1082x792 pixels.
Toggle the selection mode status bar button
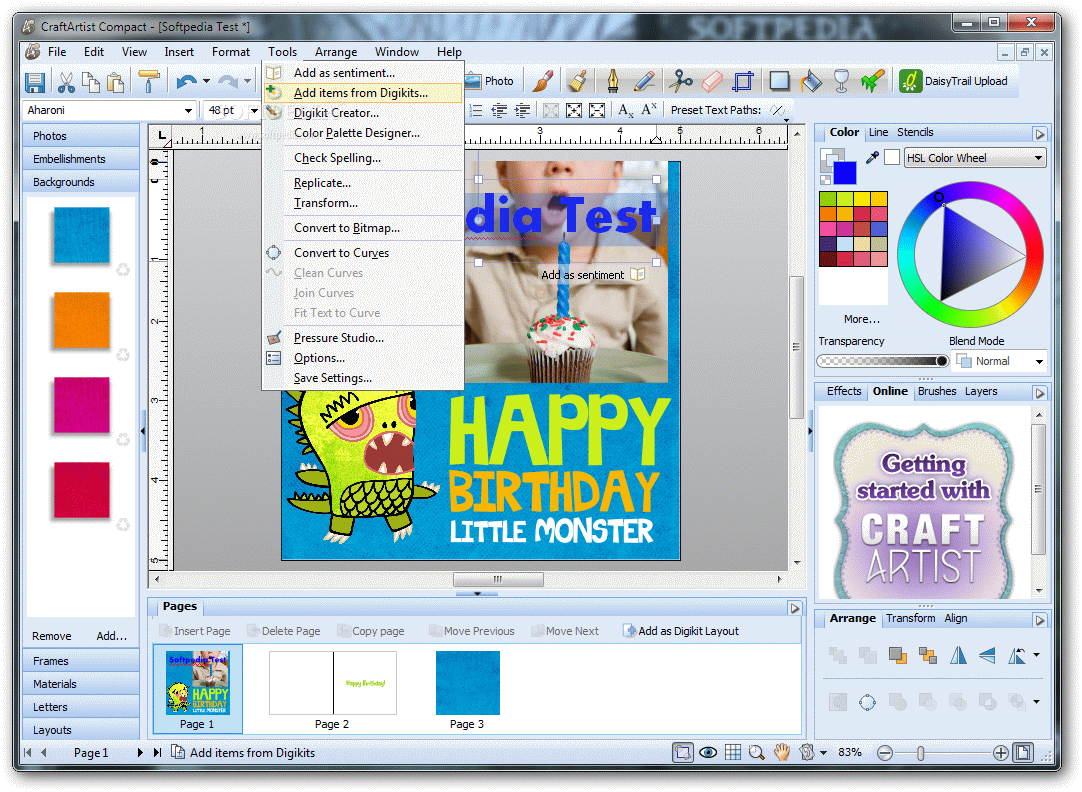coord(682,752)
